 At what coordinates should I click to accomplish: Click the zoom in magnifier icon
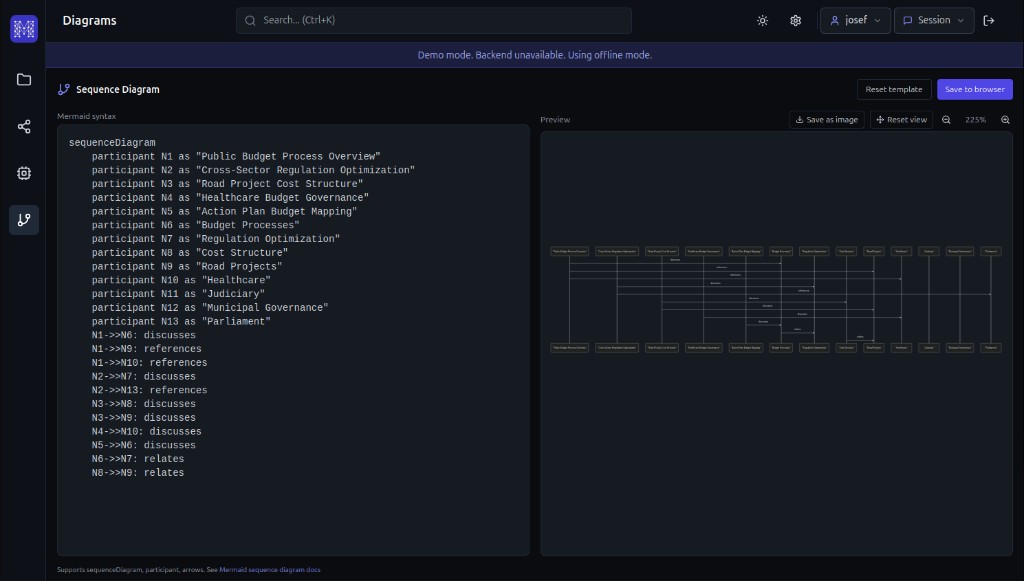(x=1005, y=119)
